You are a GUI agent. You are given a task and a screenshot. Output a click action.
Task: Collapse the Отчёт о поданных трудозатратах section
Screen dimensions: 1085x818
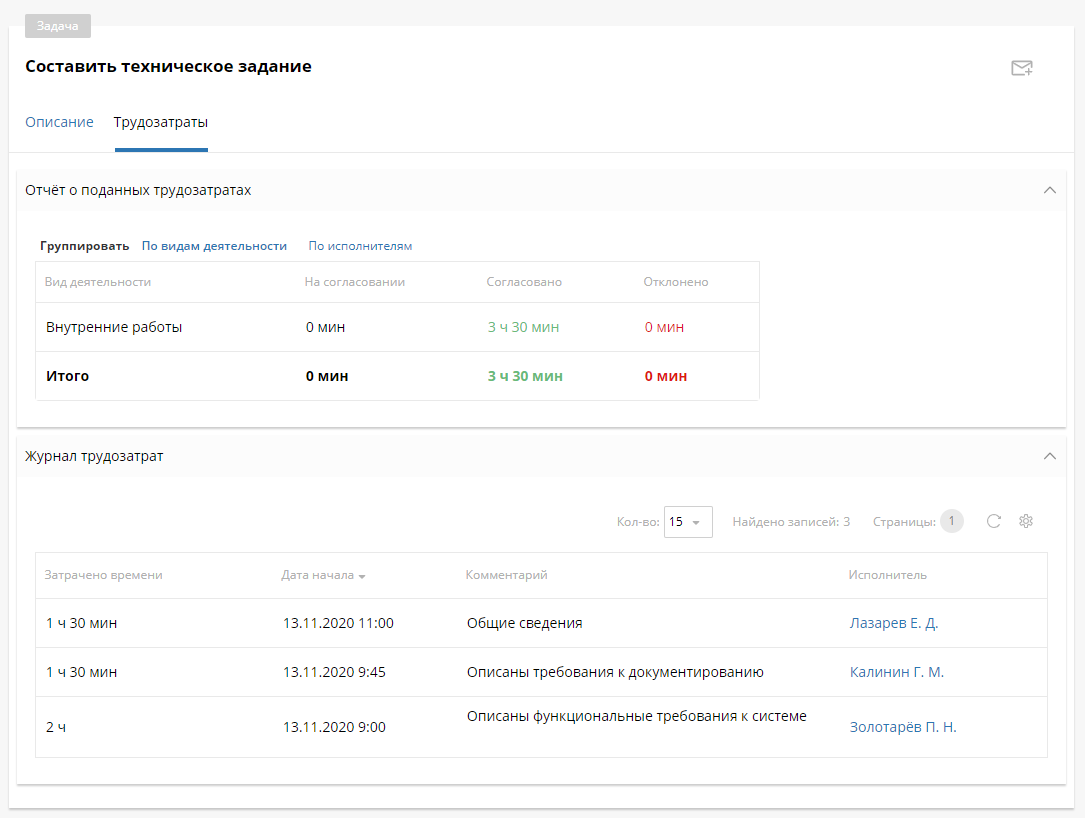[1049, 190]
